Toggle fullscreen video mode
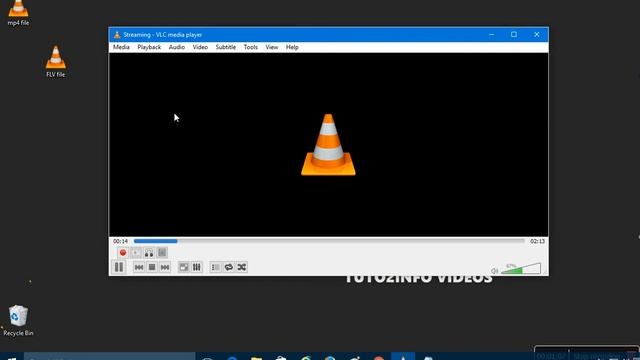Screen dimensions: 640x360 click(184, 267)
